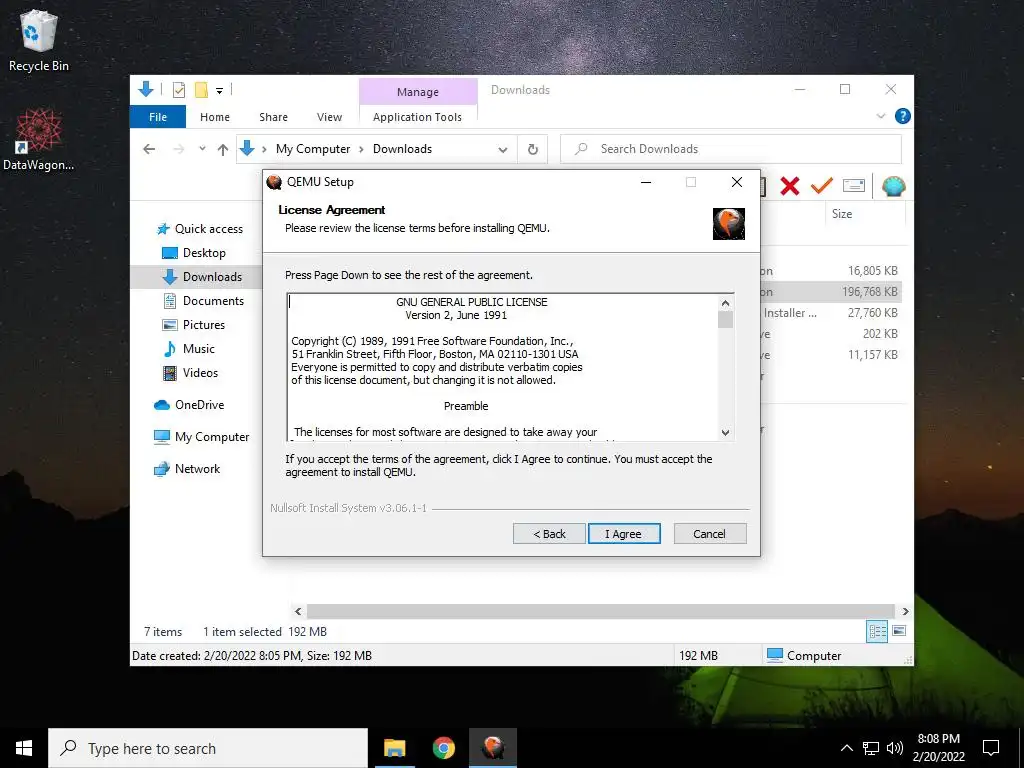Launch Chrome from the taskbar
The width and height of the screenshot is (1024, 768).
click(x=443, y=748)
